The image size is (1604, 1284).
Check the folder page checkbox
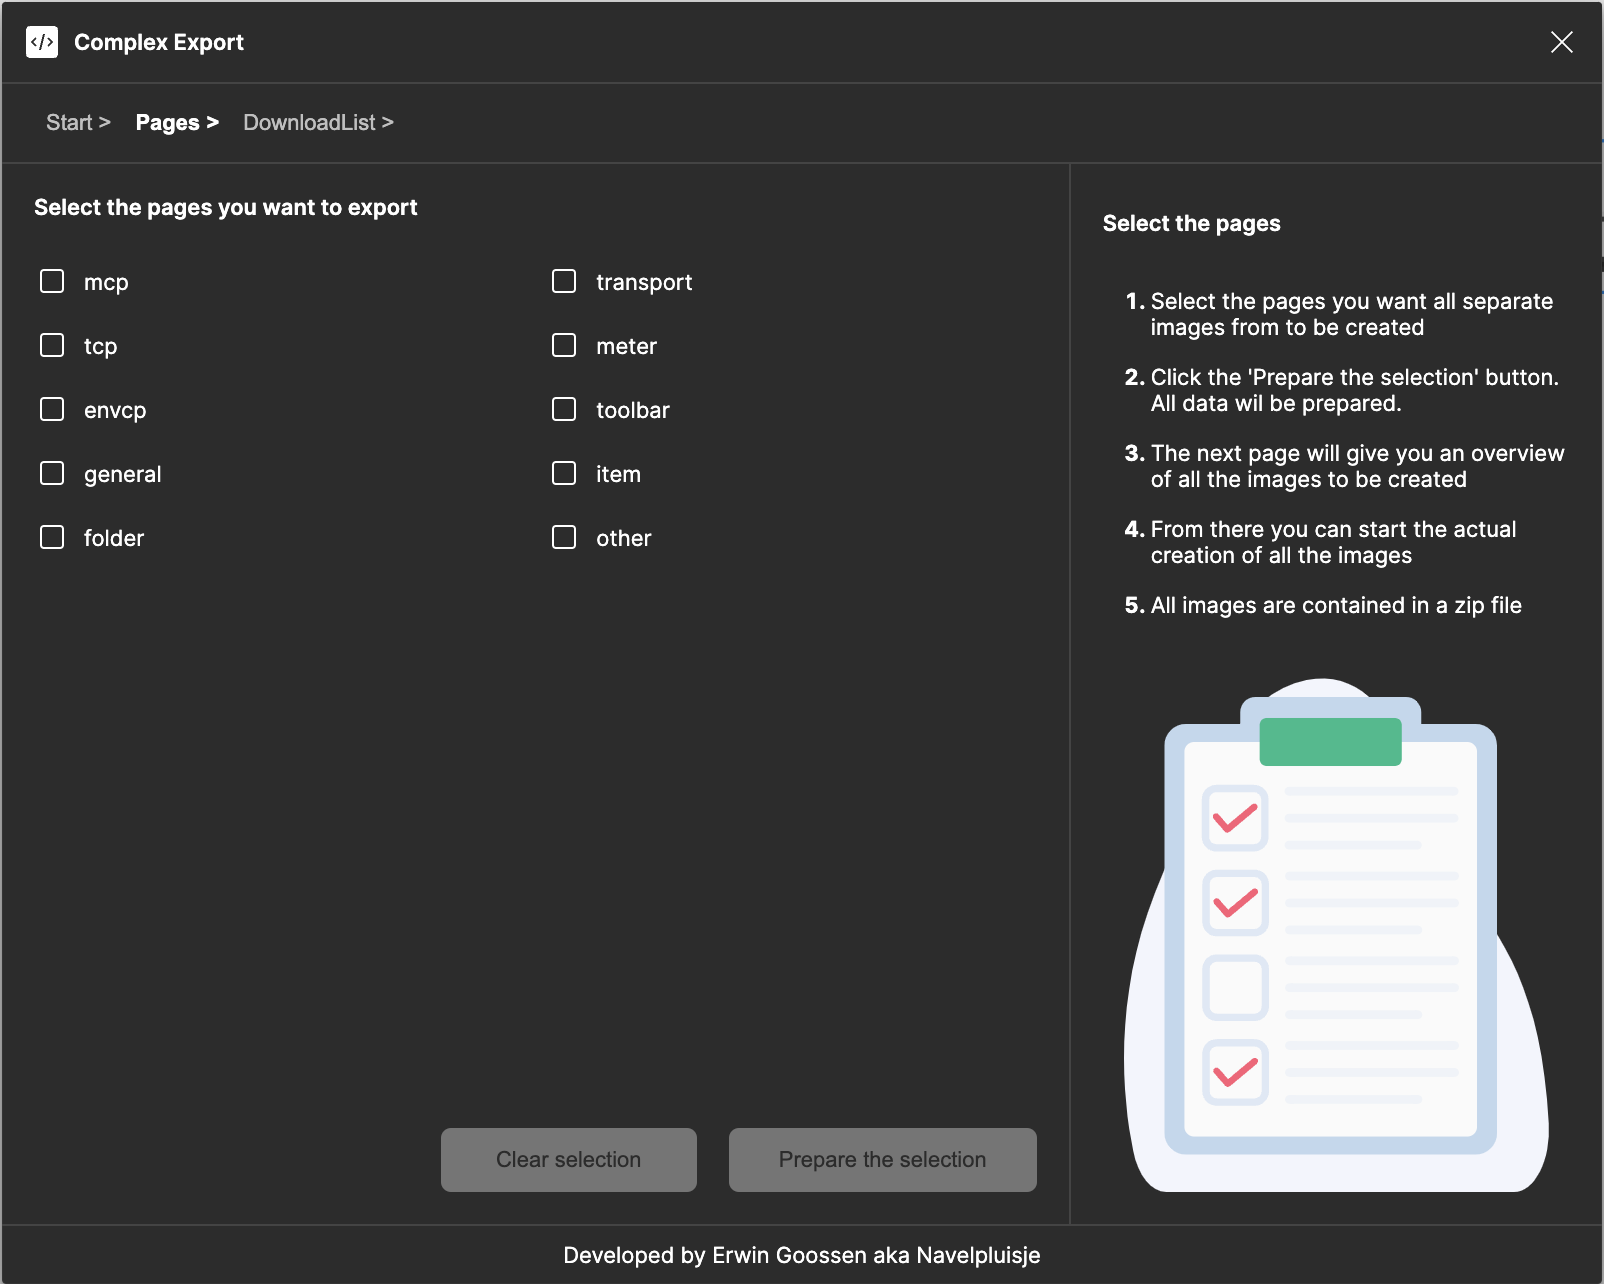(52, 537)
